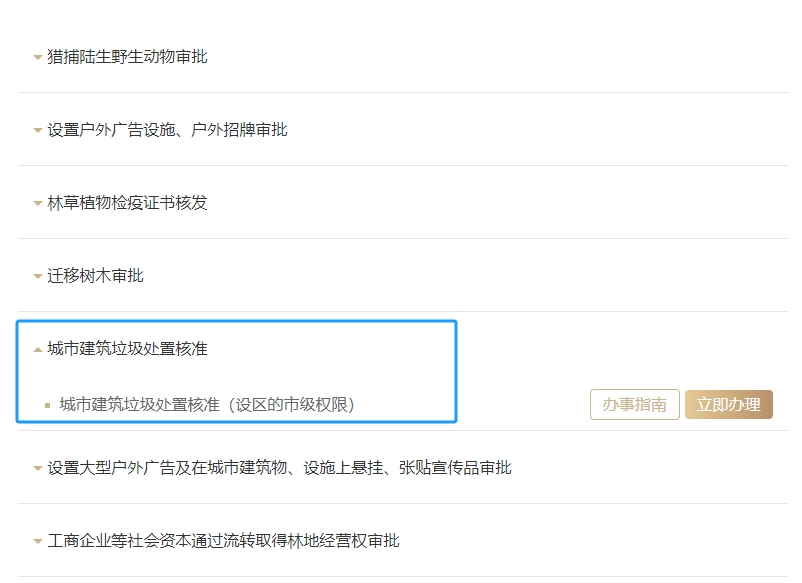Expand arrow for 工商企业等社会资本 林地经营权审批

[x=38, y=542]
